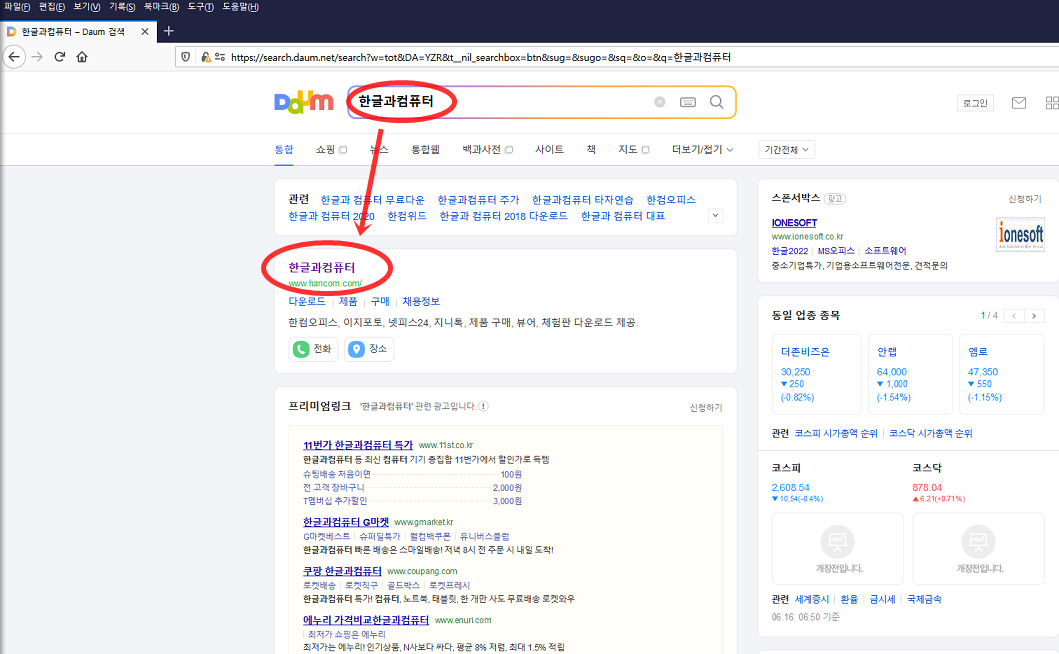The width and height of the screenshot is (1059, 654).
Task: Click the 2,608.54 코스피 index value
Action: tap(790, 488)
